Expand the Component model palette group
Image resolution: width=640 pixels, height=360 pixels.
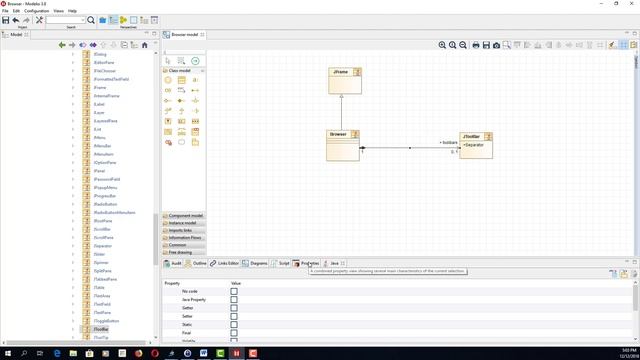184,216
